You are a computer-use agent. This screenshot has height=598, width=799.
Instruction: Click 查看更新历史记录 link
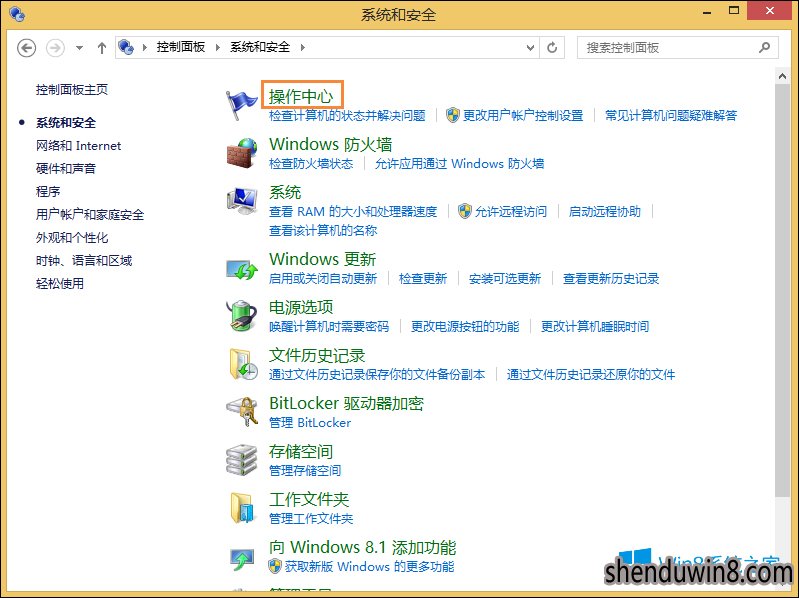pos(611,279)
